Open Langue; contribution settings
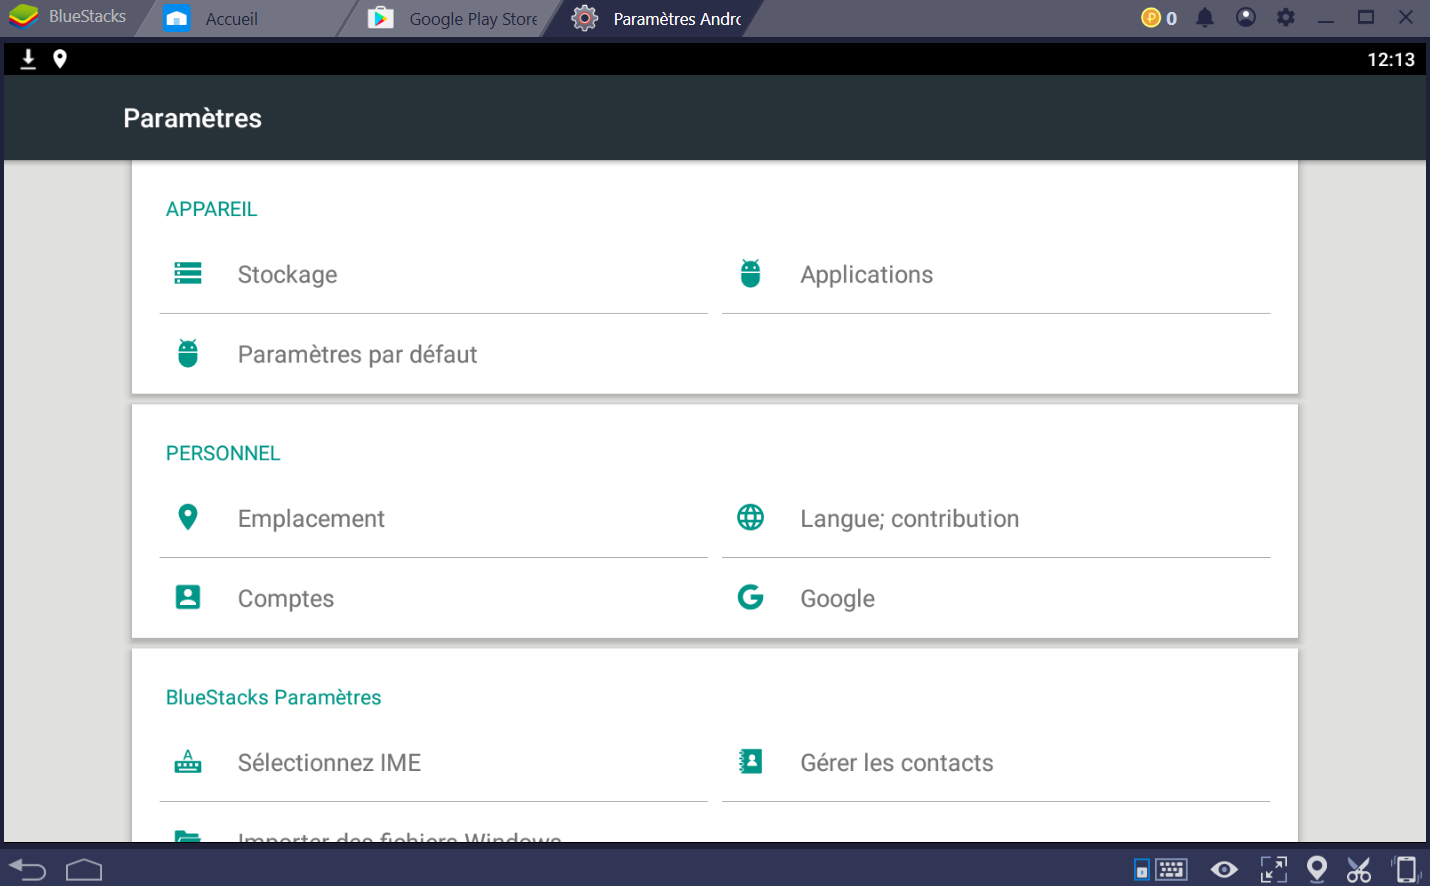Viewport: 1430px width, 886px height. [996, 518]
